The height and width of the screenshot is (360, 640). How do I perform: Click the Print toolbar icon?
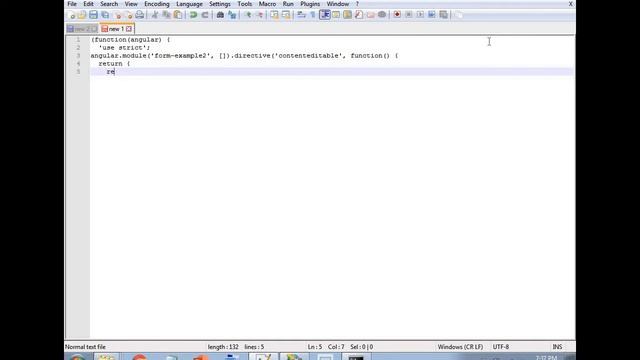point(140,15)
